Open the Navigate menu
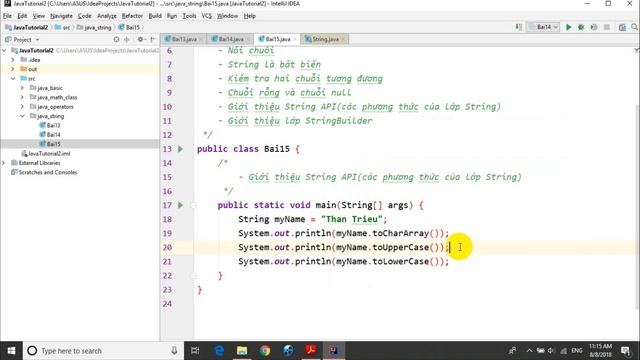The height and width of the screenshot is (360, 640). 61,16
